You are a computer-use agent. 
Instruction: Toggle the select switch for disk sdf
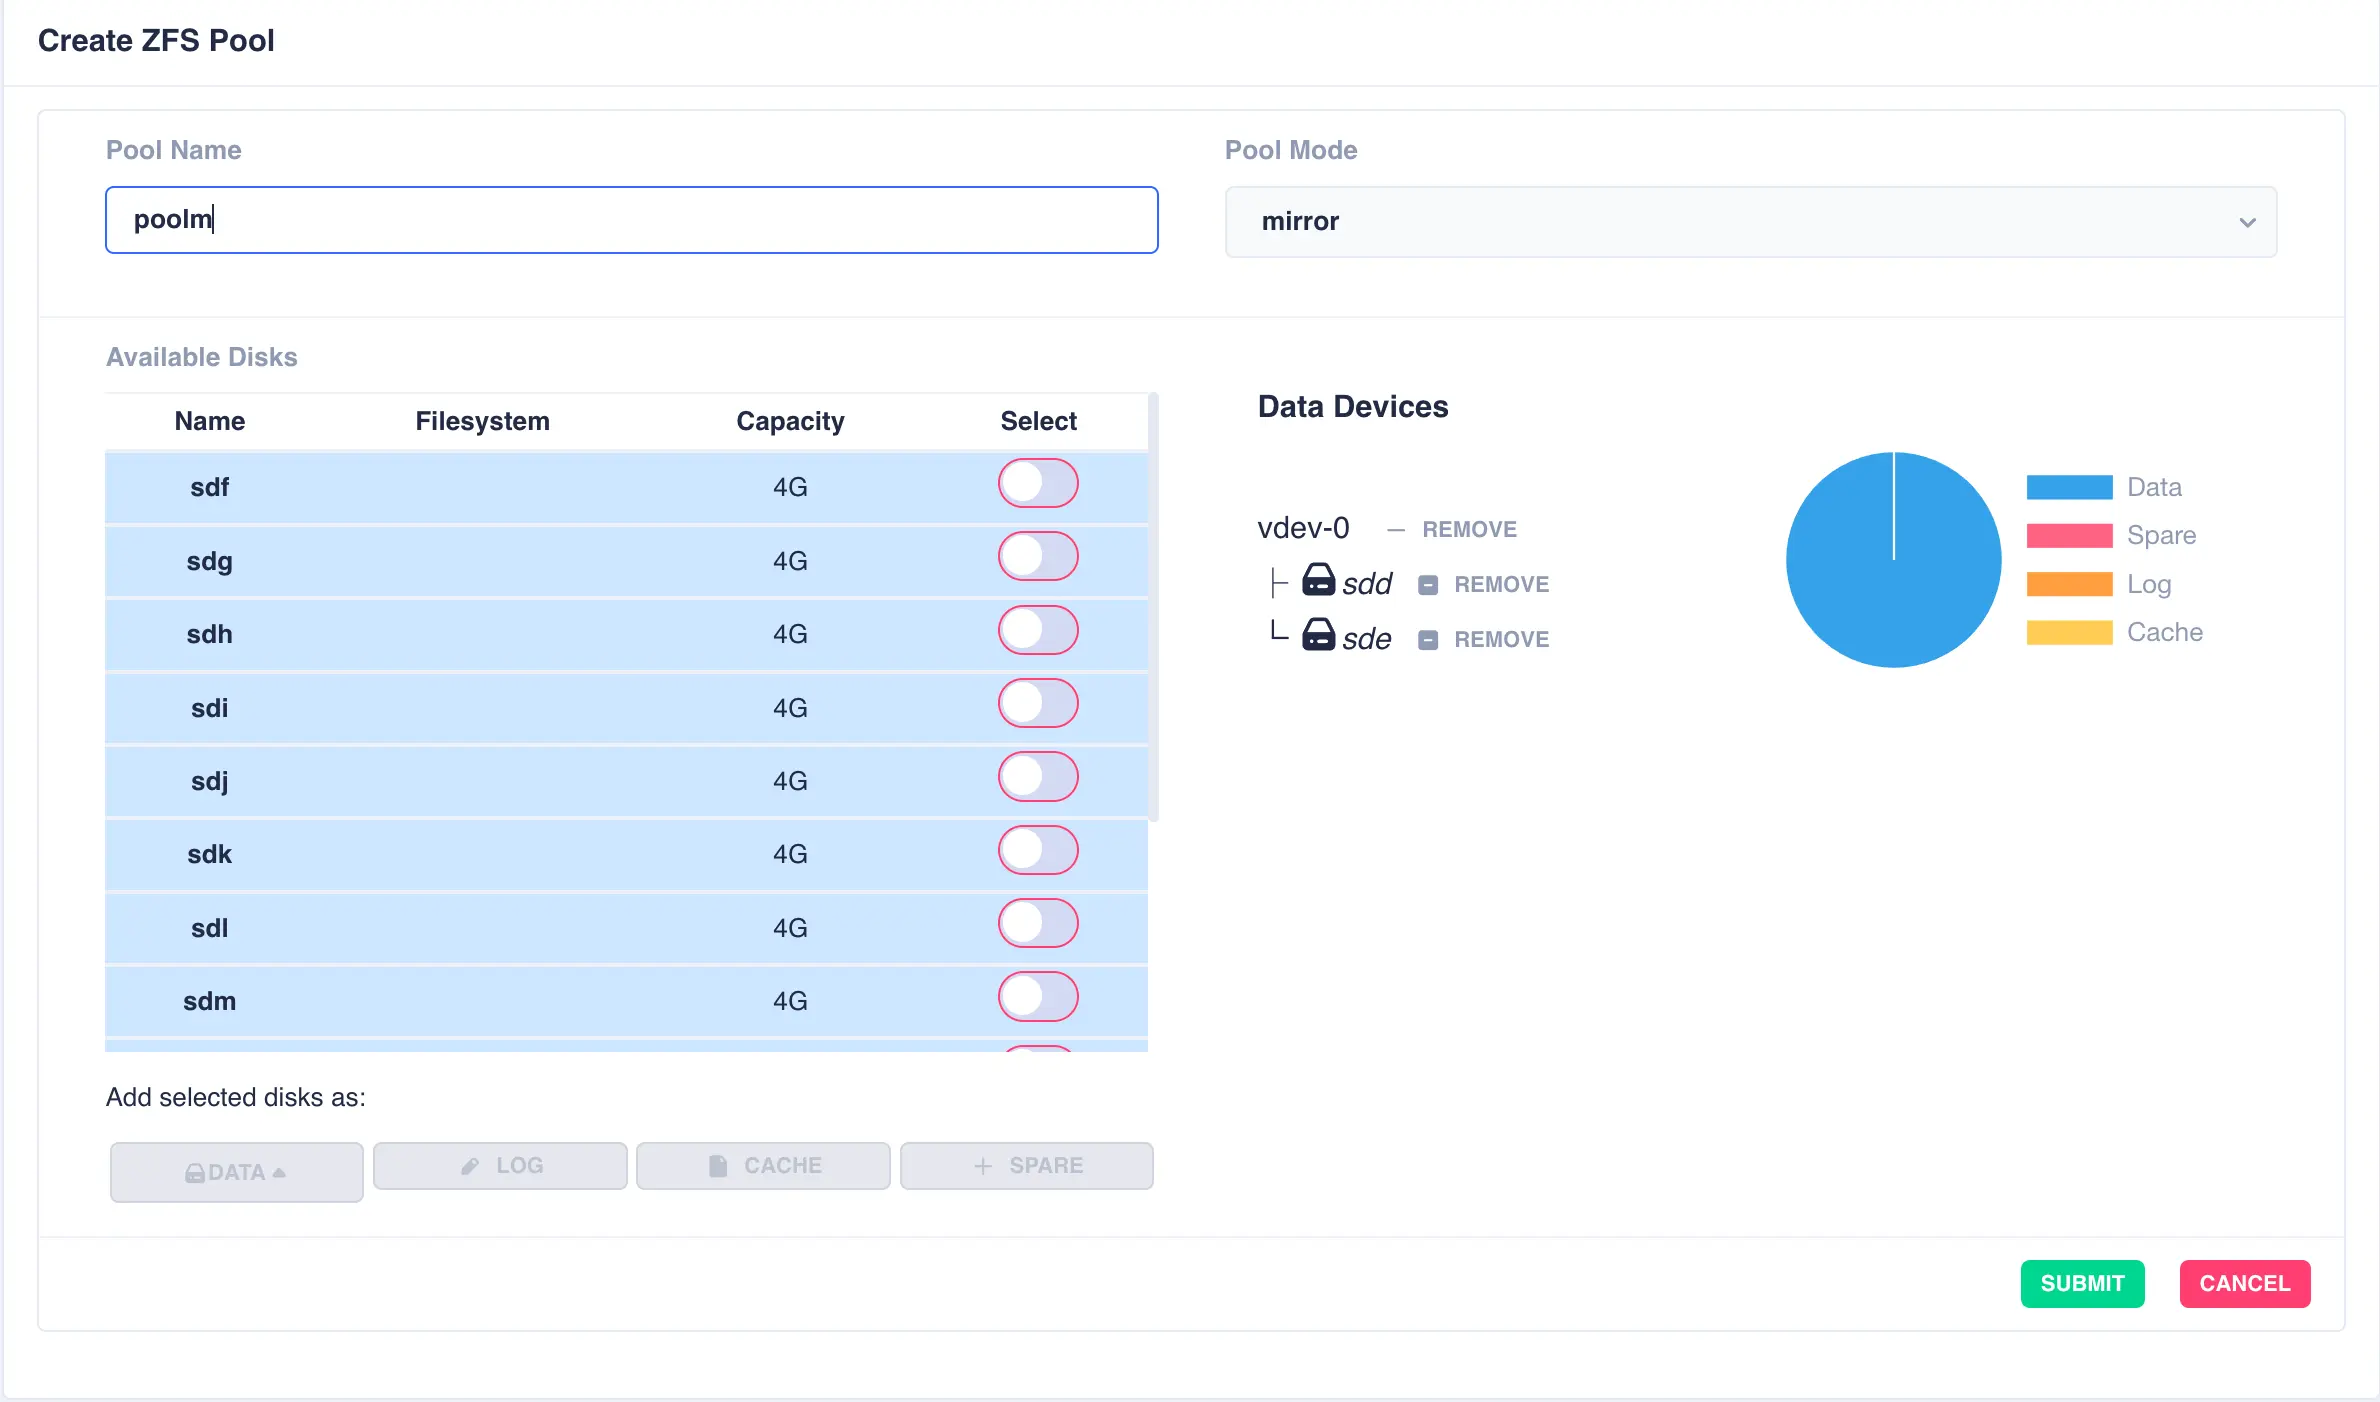(1038, 483)
